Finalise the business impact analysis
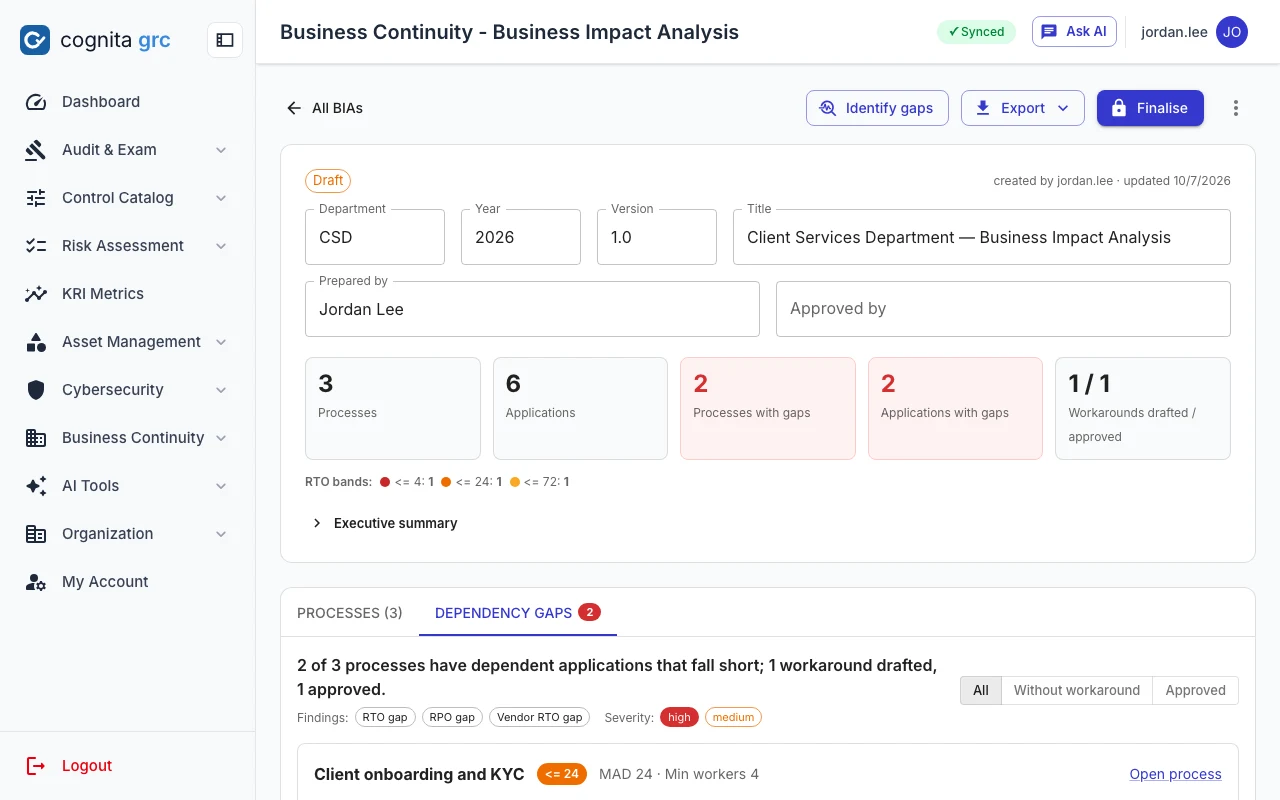This screenshot has height=800, width=1280. [x=1150, y=108]
